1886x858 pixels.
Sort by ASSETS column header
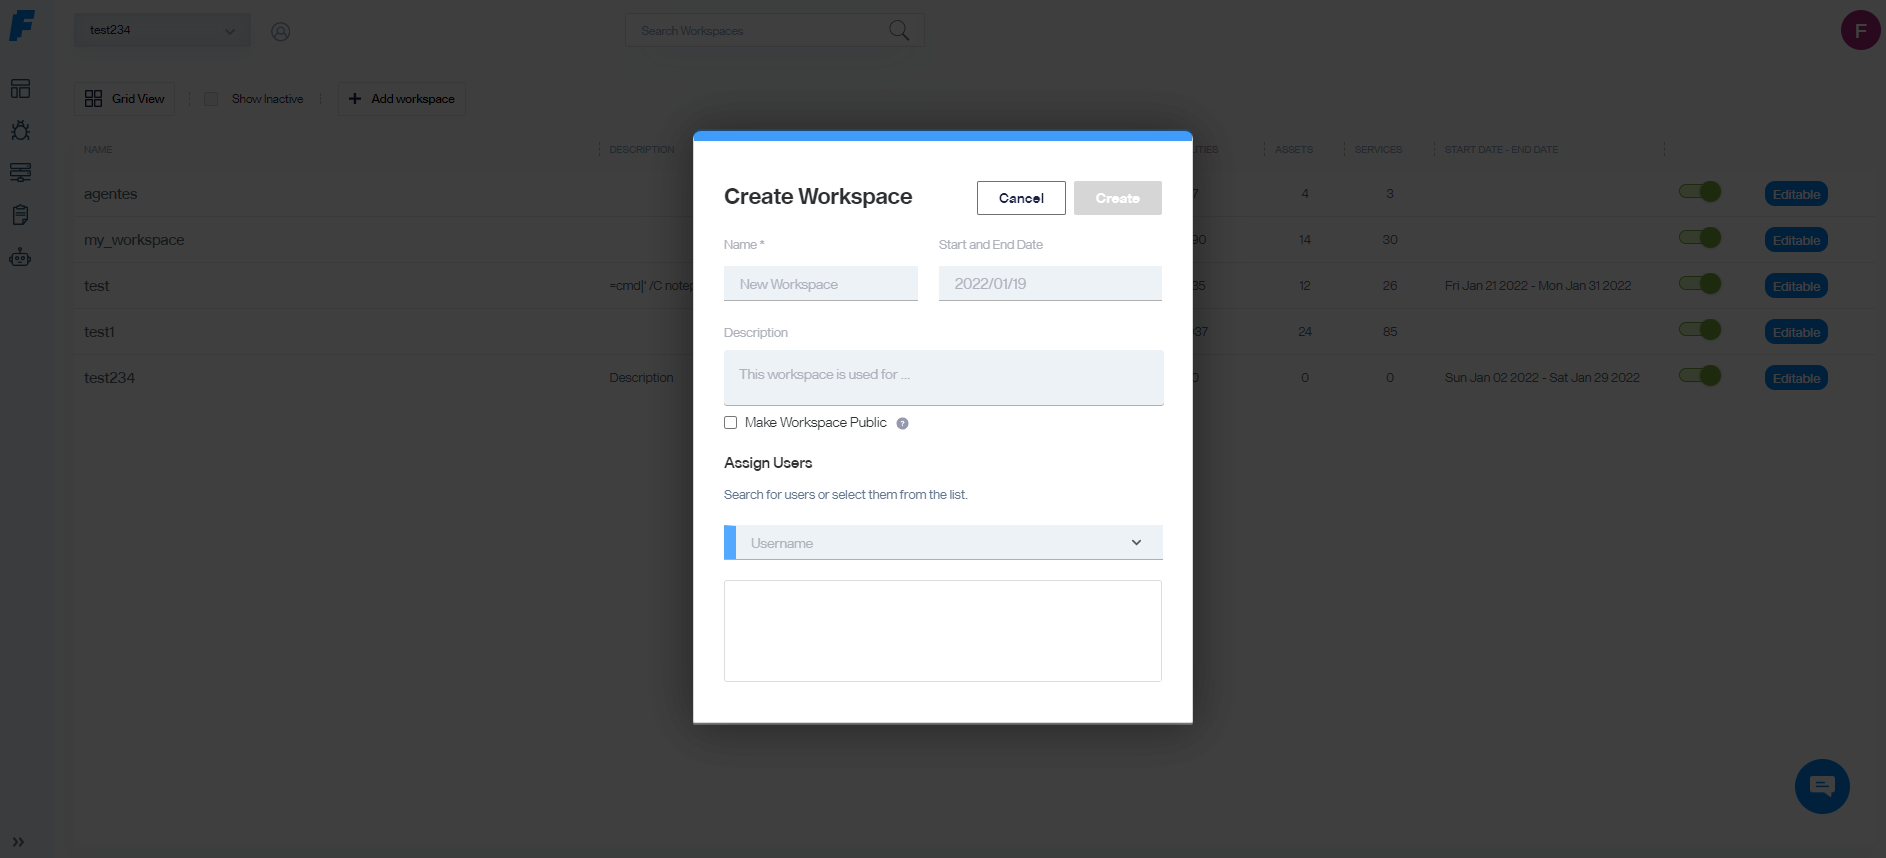[x=1294, y=150]
